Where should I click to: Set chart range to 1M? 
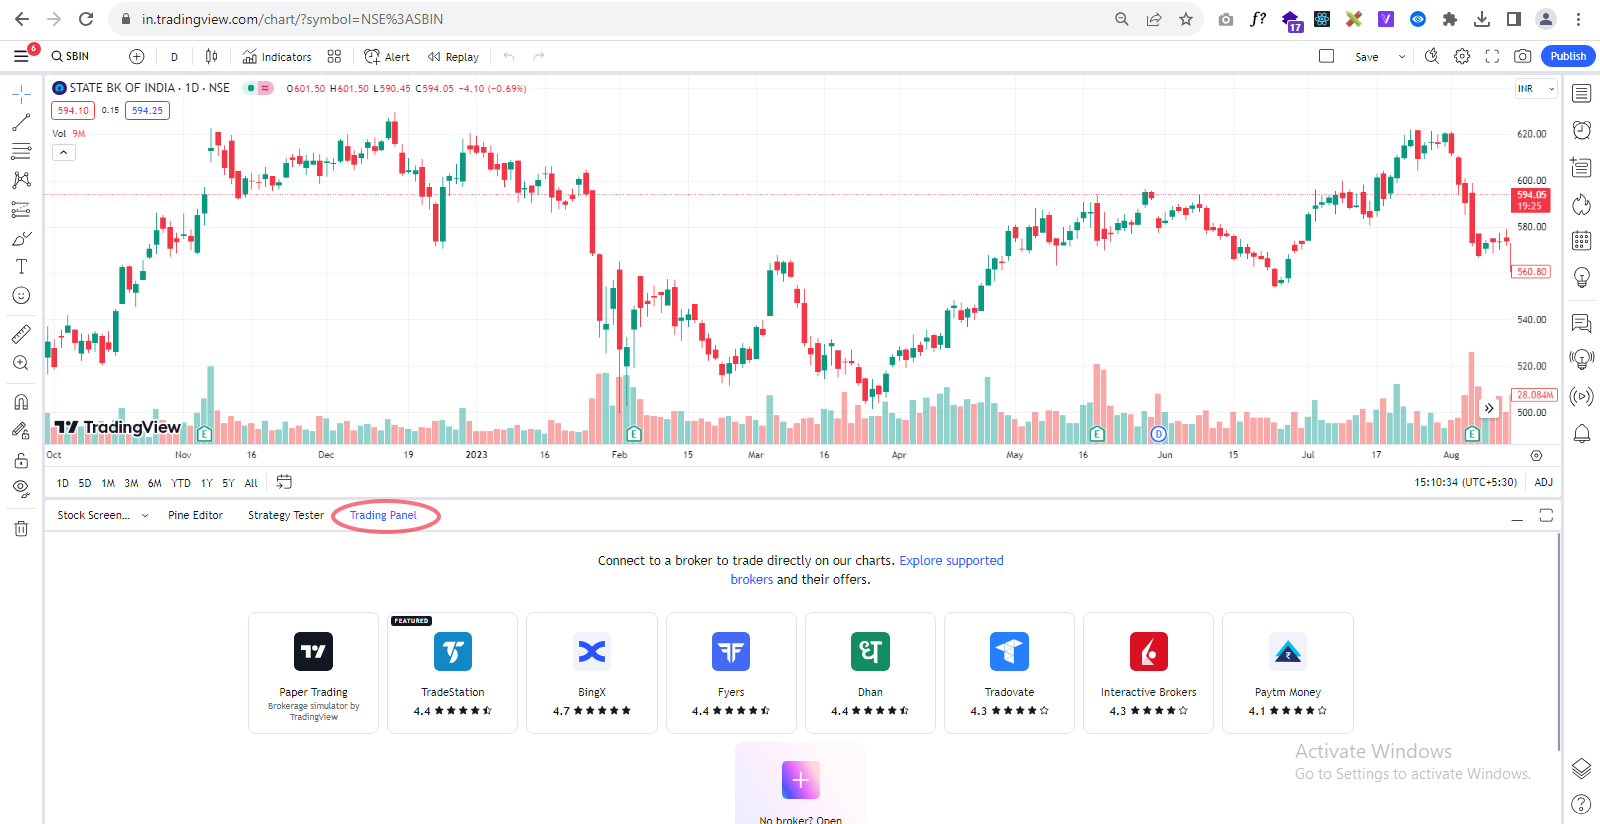(x=108, y=483)
